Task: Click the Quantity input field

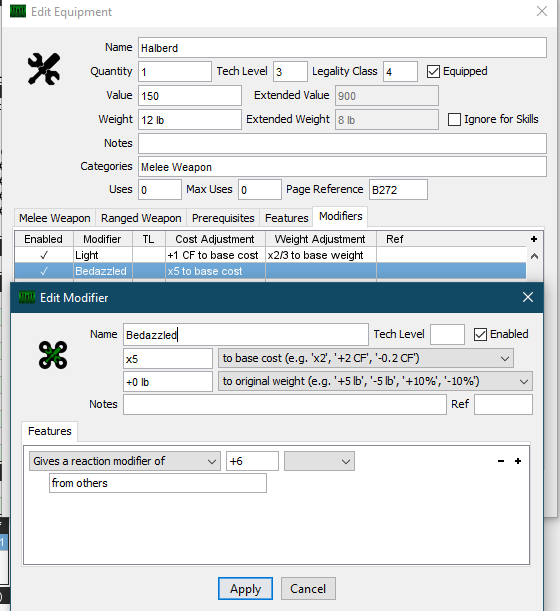Action: tap(175, 72)
